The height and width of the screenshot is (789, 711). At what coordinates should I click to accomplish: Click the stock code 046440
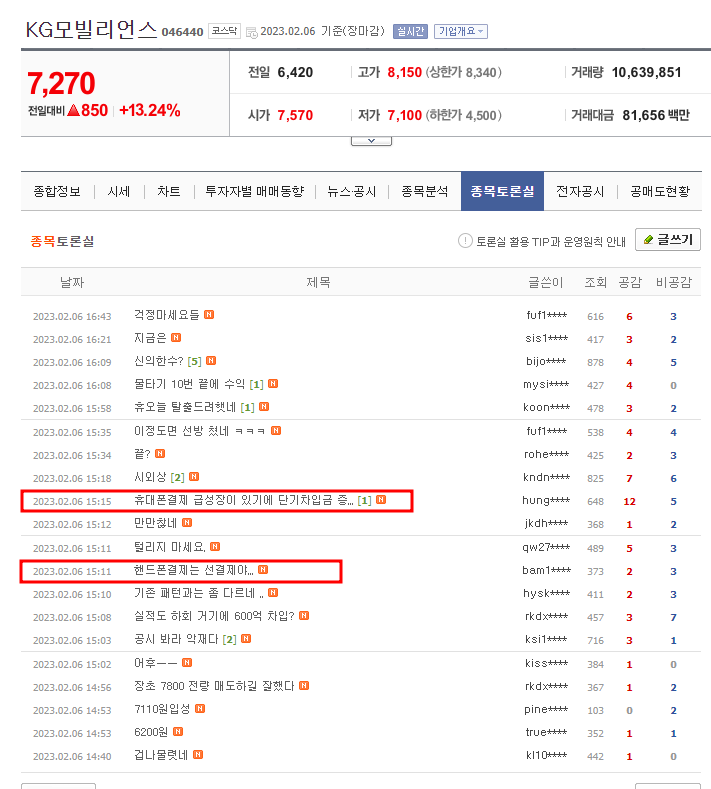[182, 32]
